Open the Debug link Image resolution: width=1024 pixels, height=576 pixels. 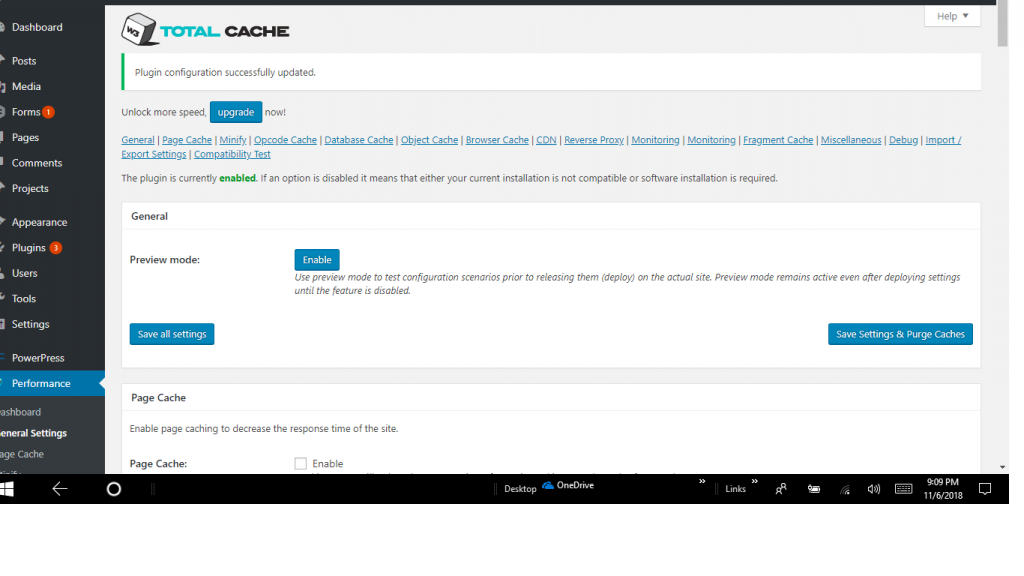click(x=903, y=140)
